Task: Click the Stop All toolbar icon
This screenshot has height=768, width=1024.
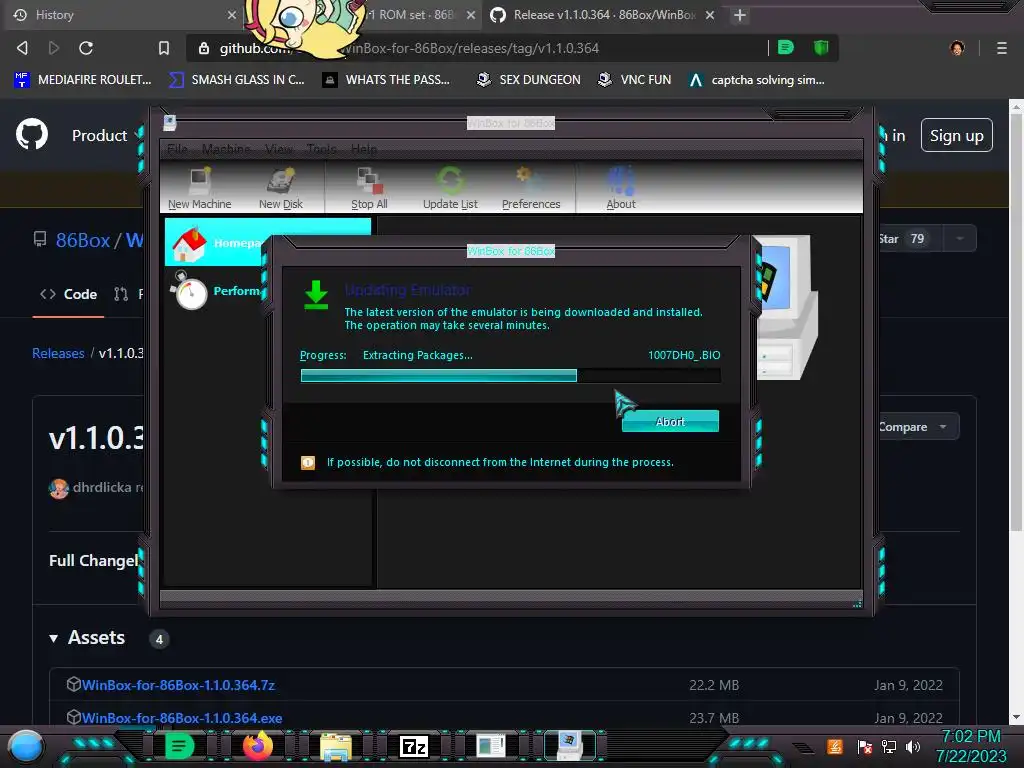Action: [x=369, y=189]
